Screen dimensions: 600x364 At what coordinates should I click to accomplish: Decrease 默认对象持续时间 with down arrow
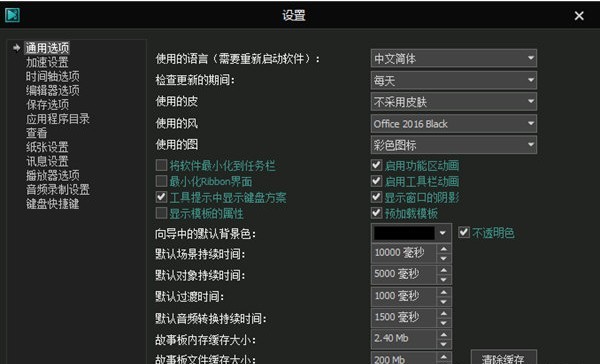click(443, 279)
